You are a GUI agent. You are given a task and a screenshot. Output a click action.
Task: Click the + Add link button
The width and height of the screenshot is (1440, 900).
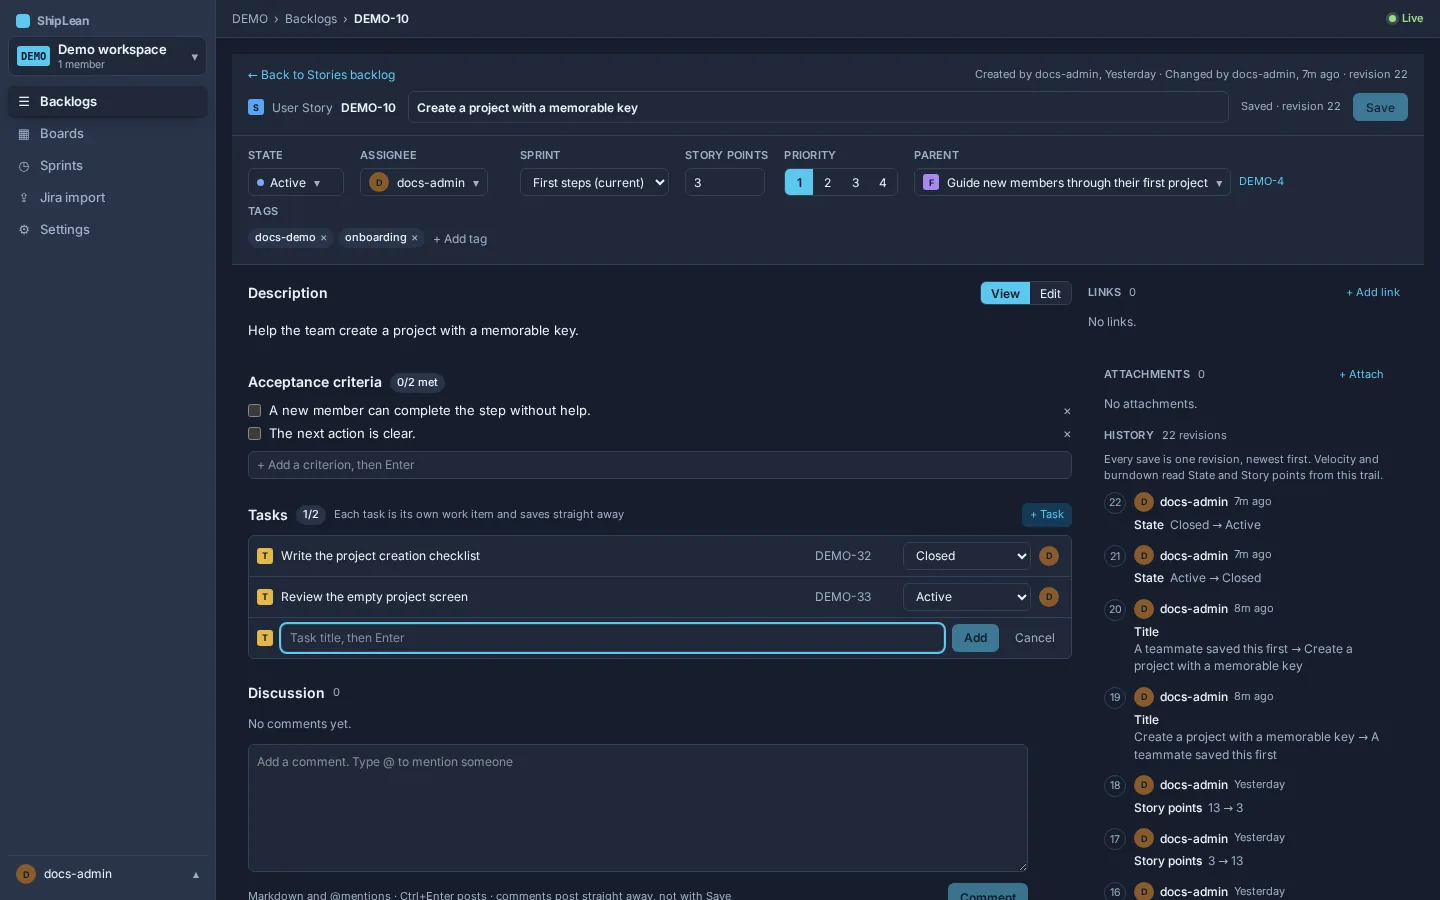(1373, 292)
